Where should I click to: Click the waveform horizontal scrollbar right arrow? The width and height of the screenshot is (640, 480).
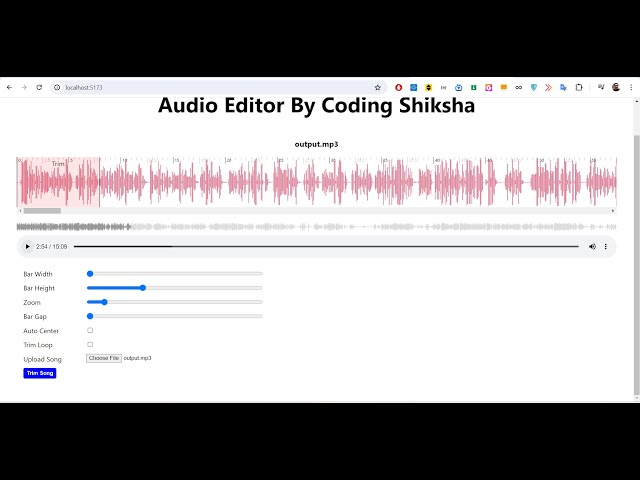click(x=613, y=211)
